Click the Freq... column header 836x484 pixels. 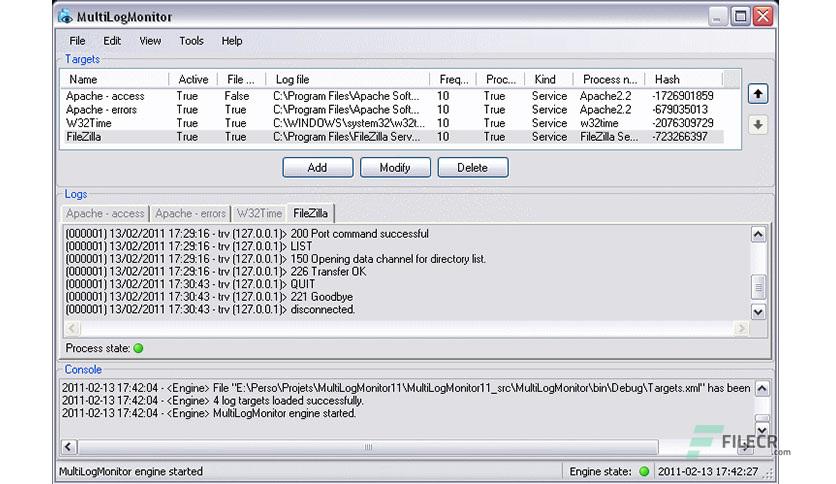click(x=453, y=79)
